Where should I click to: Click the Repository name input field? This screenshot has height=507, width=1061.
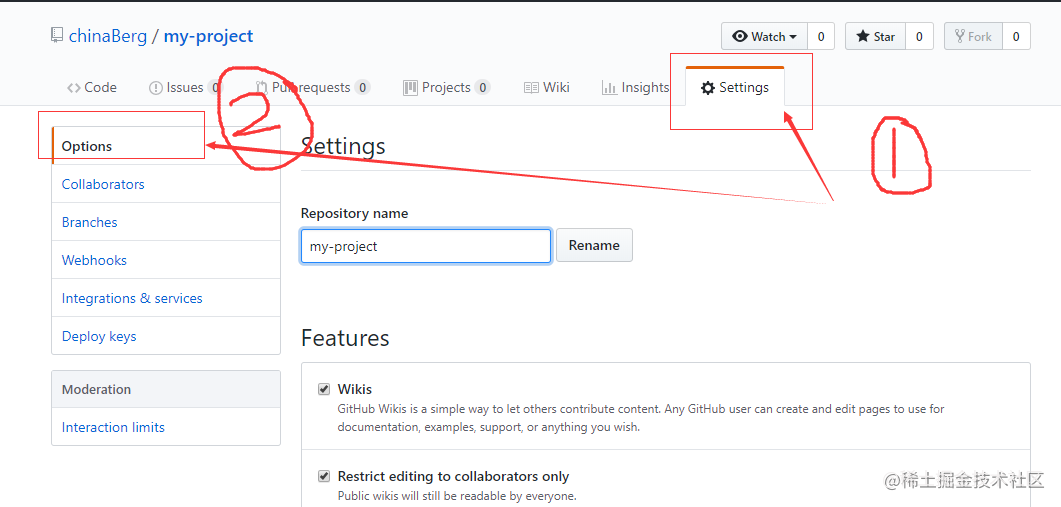426,246
